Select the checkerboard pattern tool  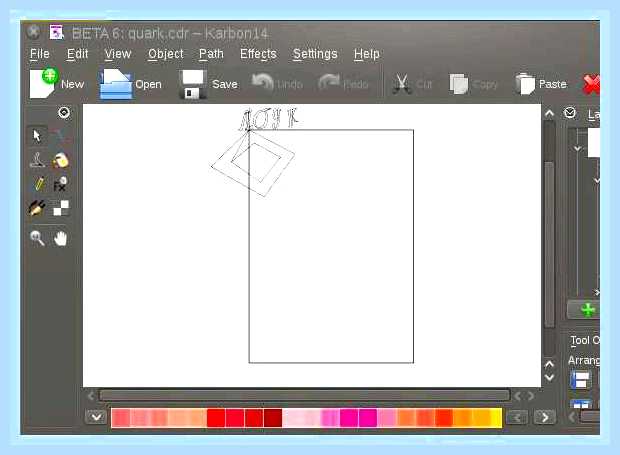pyautogui.click(x=60, y=208)
